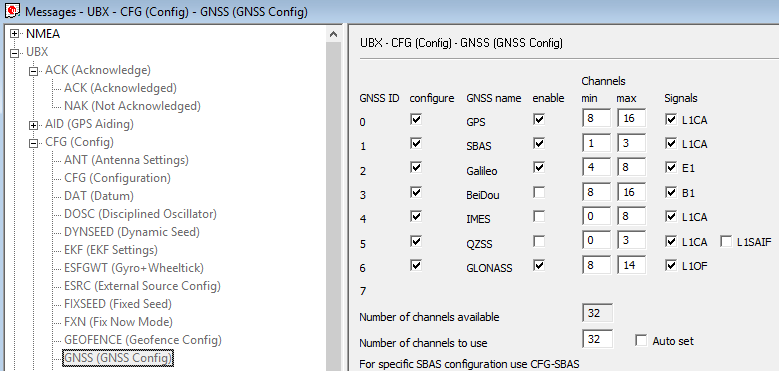Open ESFGWT (Gyro+Wheeltick) item
Screen dimensions: 779x371
(x=134, y=268)
